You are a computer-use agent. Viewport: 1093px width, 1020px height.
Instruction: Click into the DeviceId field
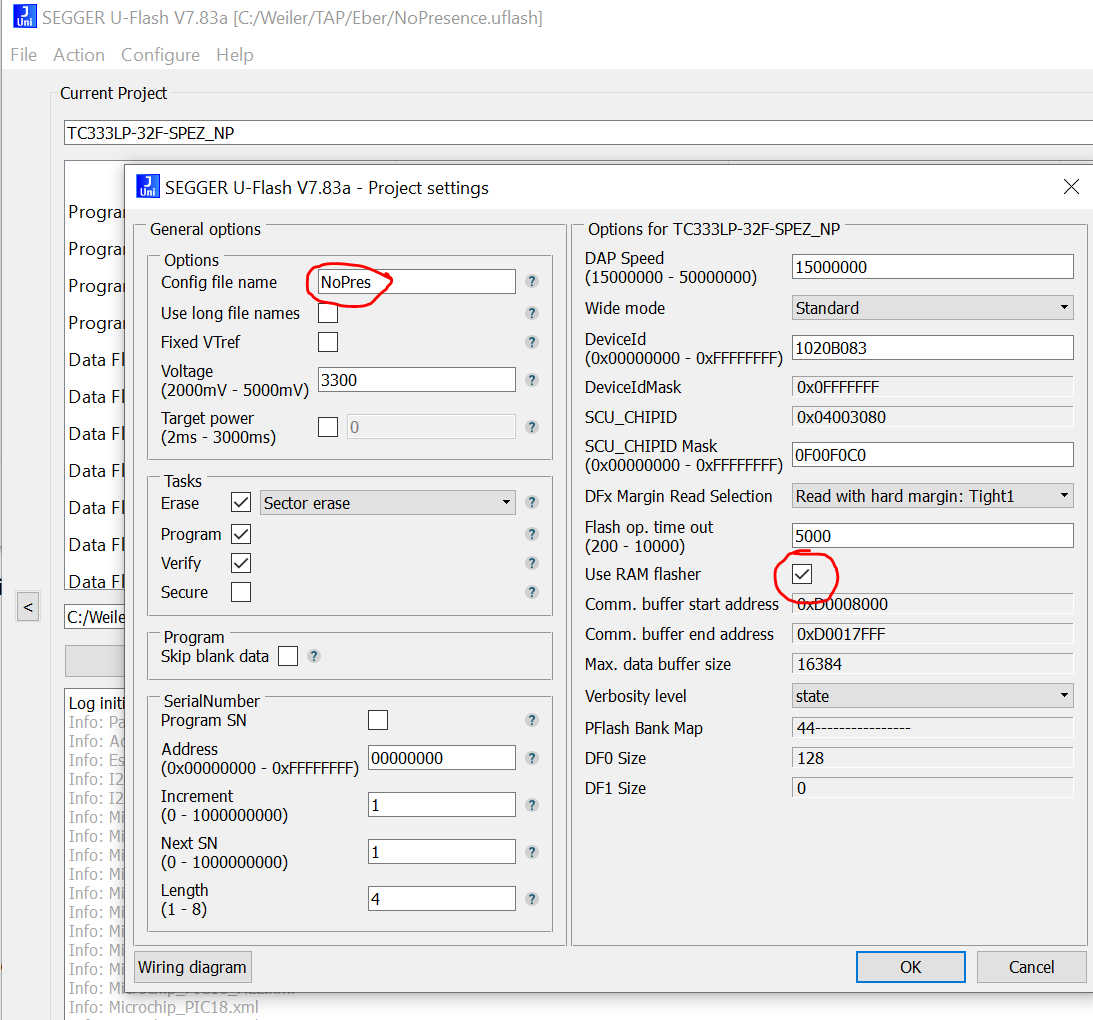tap(933, 348)
